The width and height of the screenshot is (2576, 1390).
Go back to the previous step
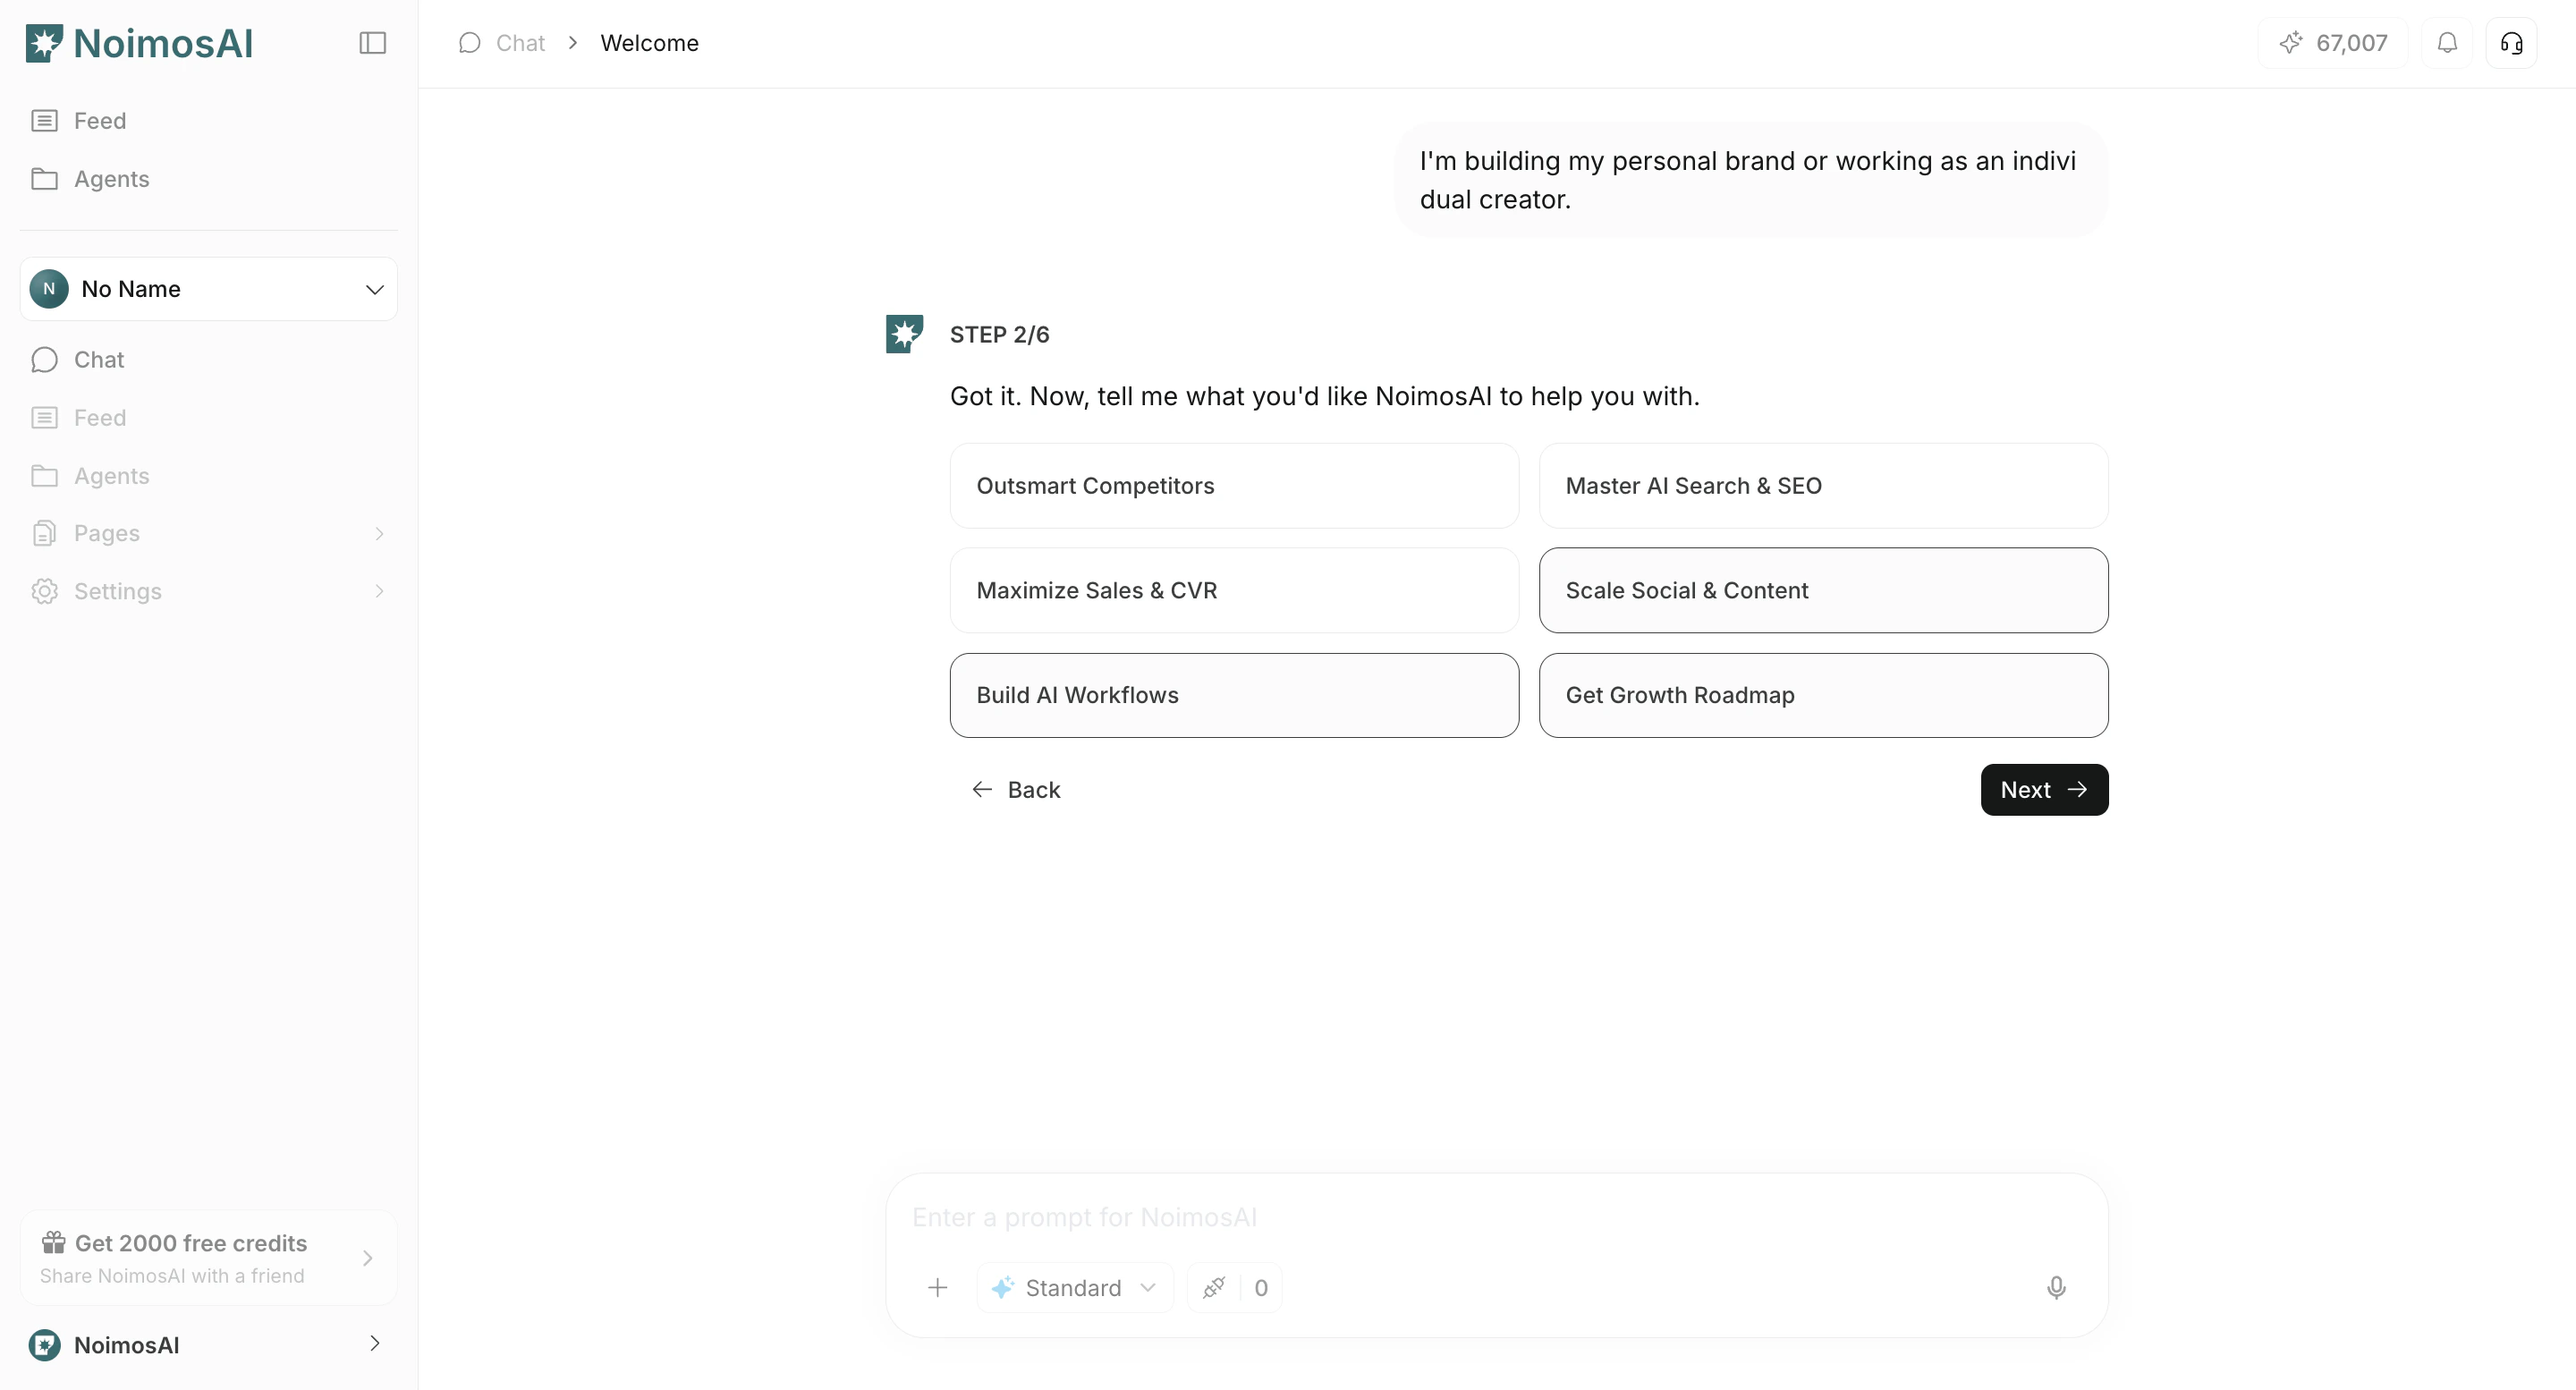click(x=1016, y=790)
